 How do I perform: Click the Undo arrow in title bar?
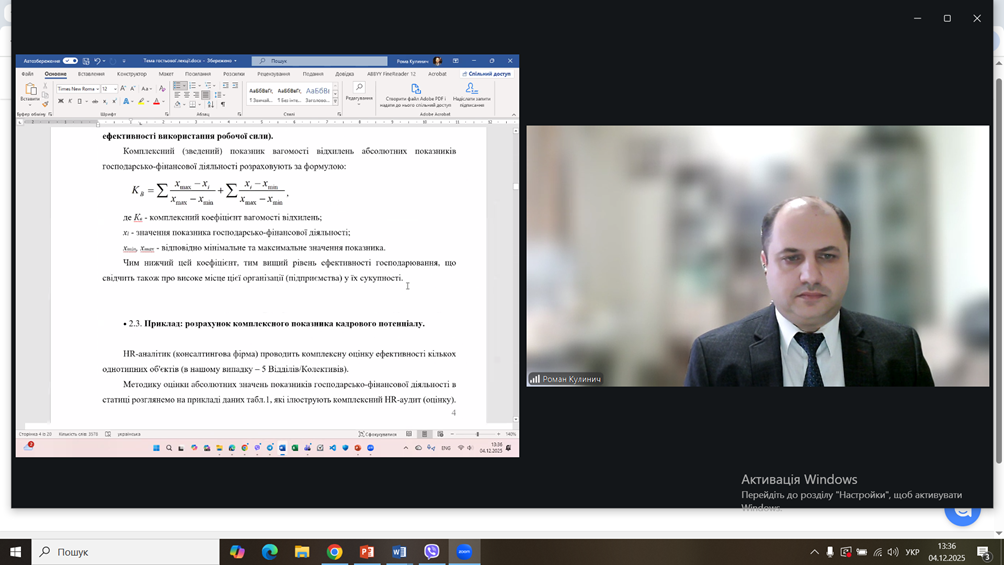coord(97,61)
